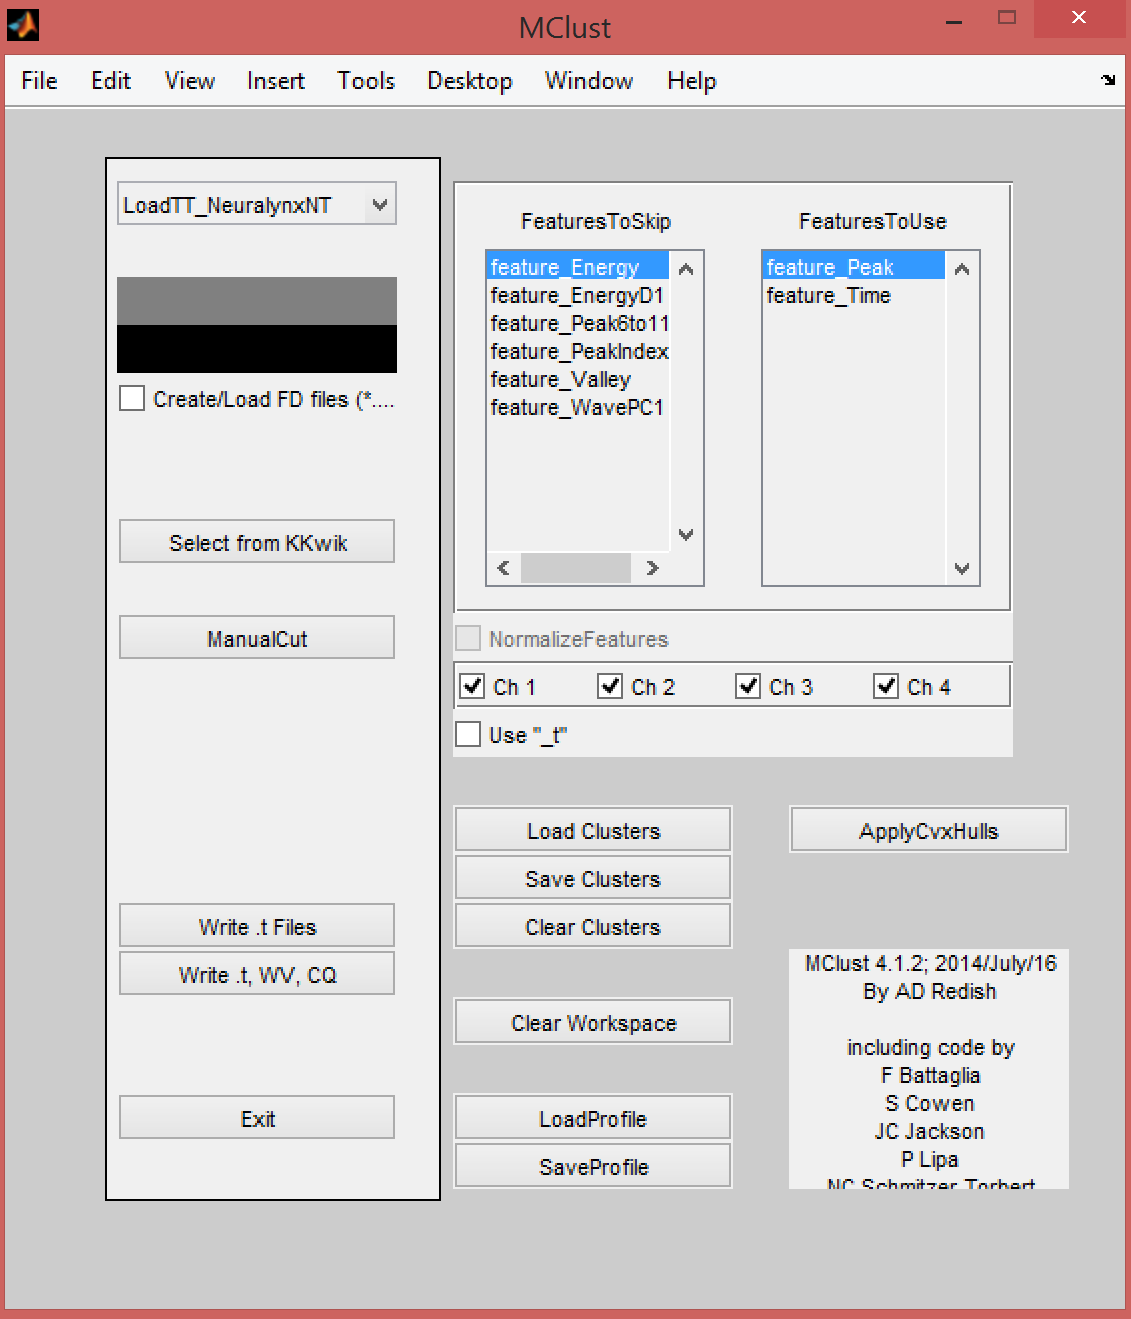Image resolution: width=1131 pixels, height=1319 pixels.
Task: Open the Tools menu
Action: click(x=366, y=81)
